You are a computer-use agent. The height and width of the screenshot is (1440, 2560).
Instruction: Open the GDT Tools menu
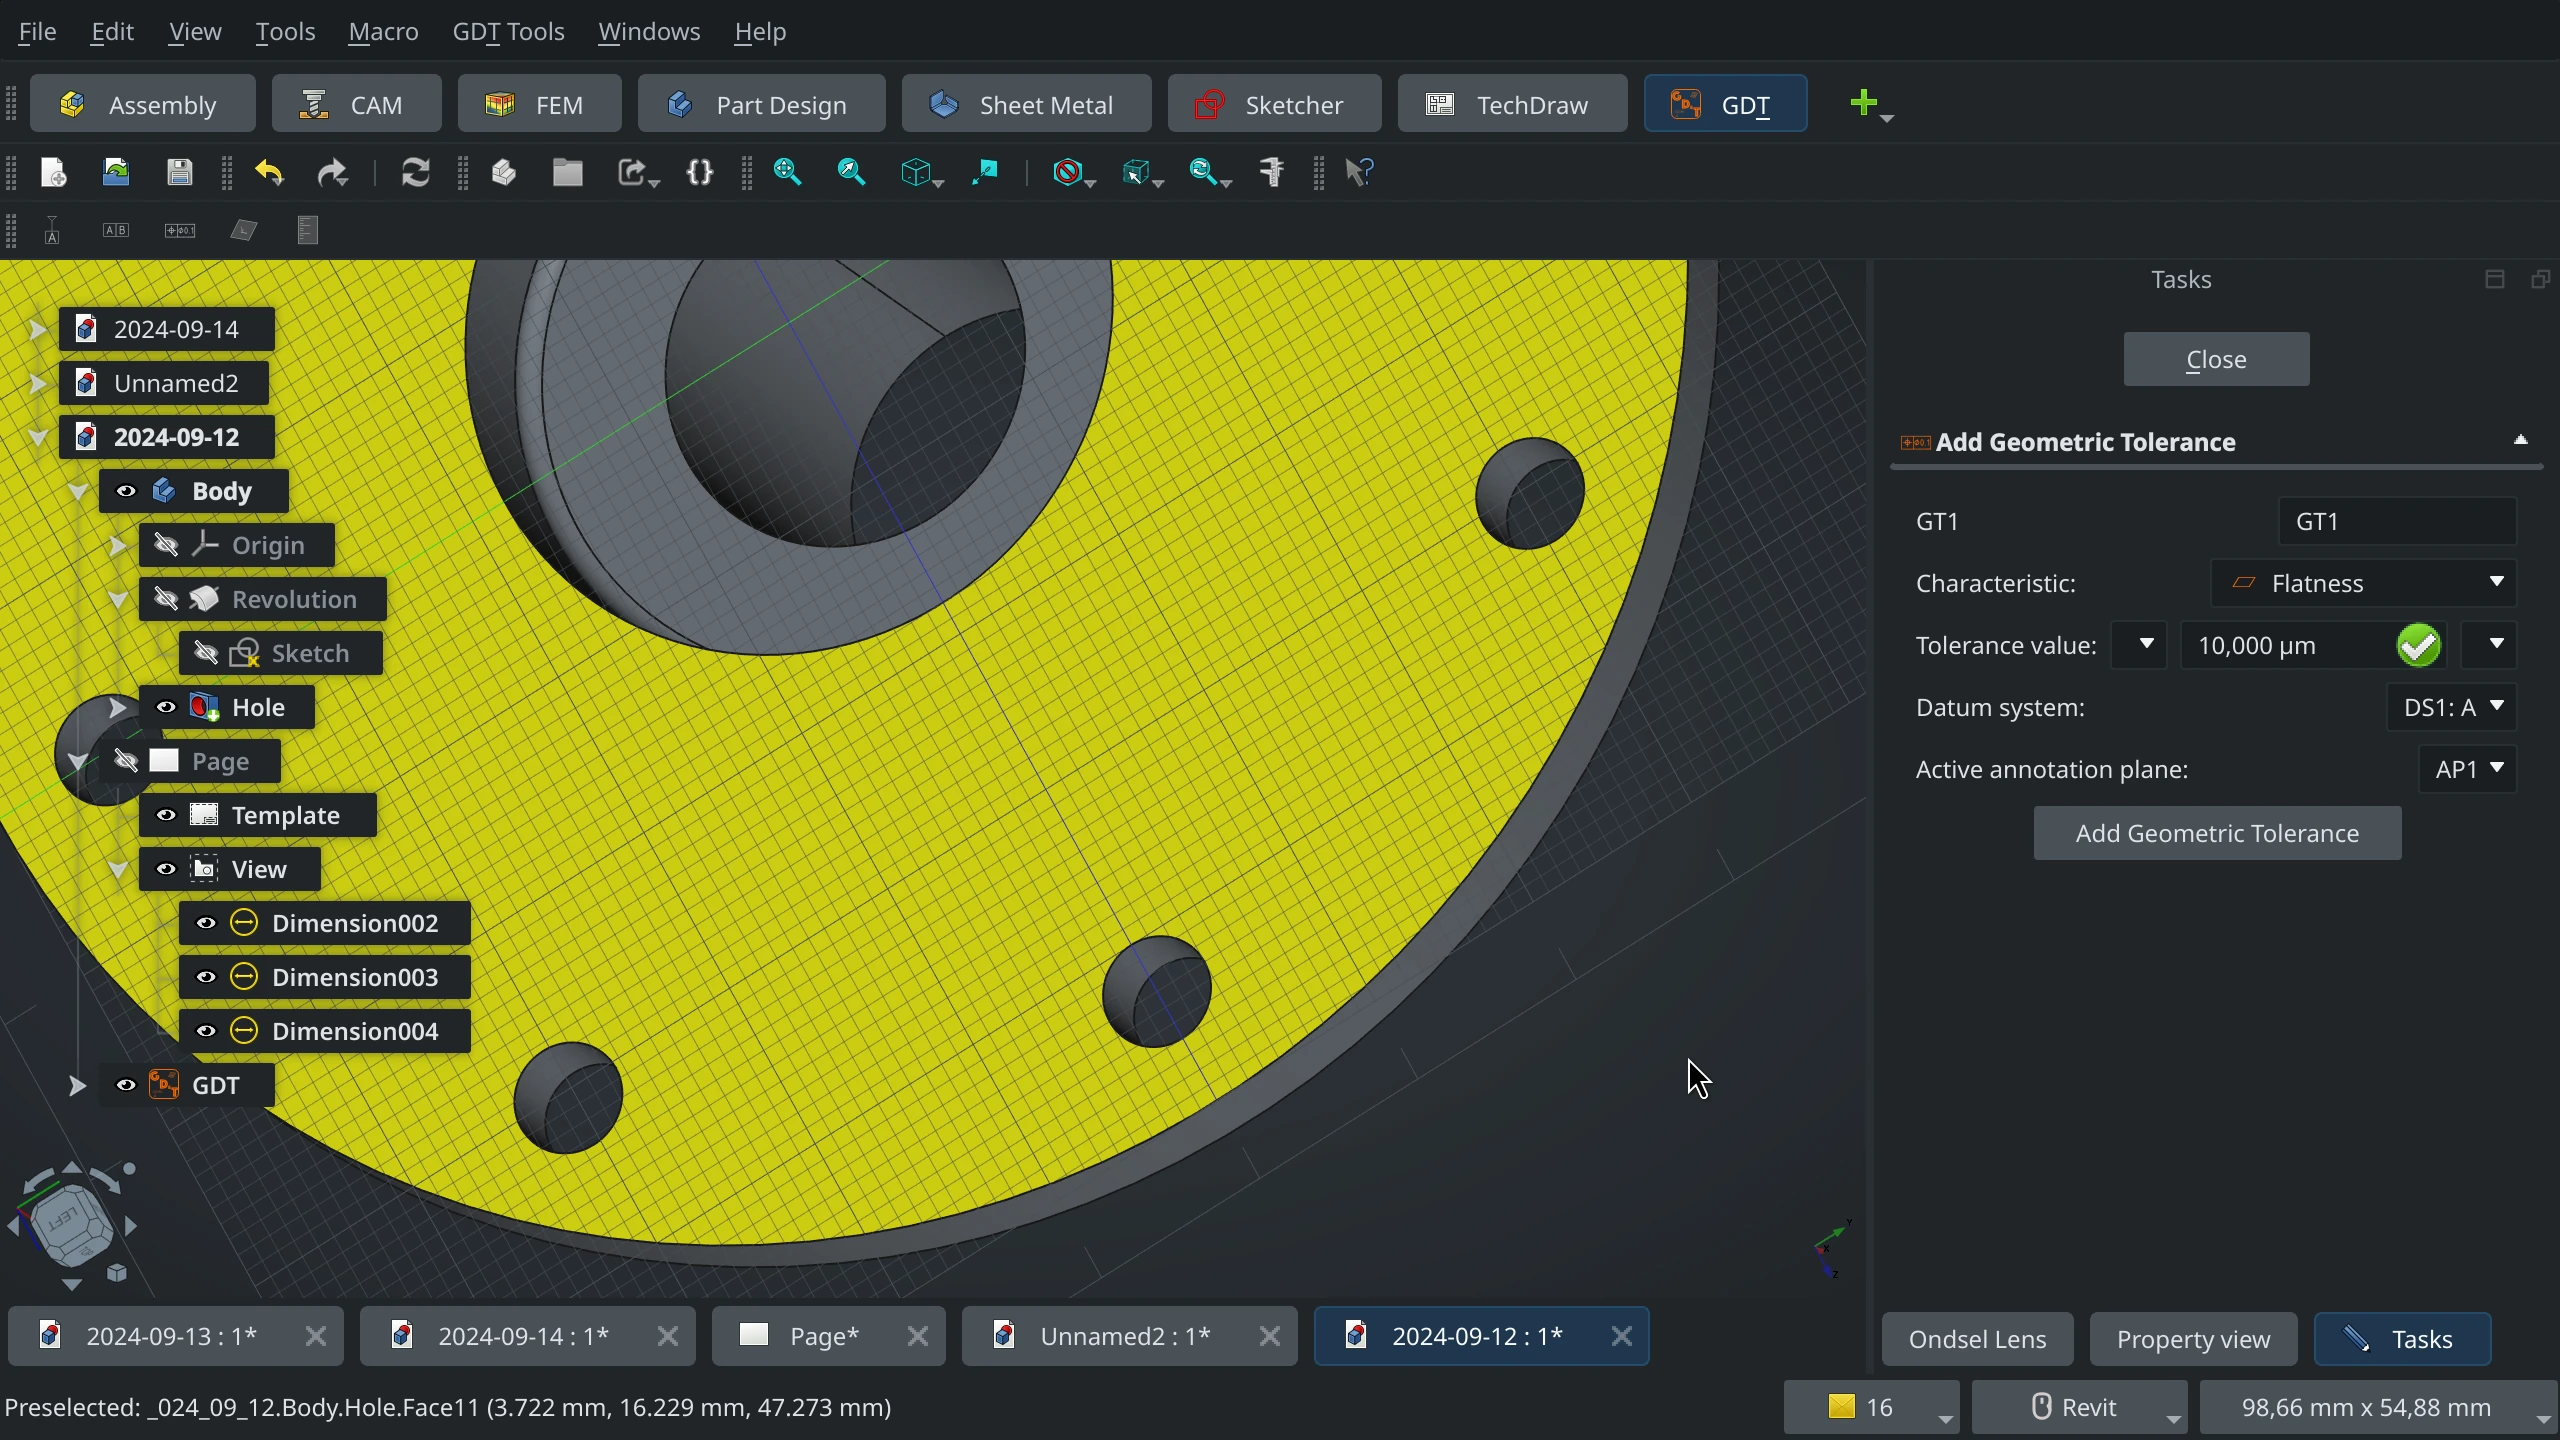tap(508, 31)
